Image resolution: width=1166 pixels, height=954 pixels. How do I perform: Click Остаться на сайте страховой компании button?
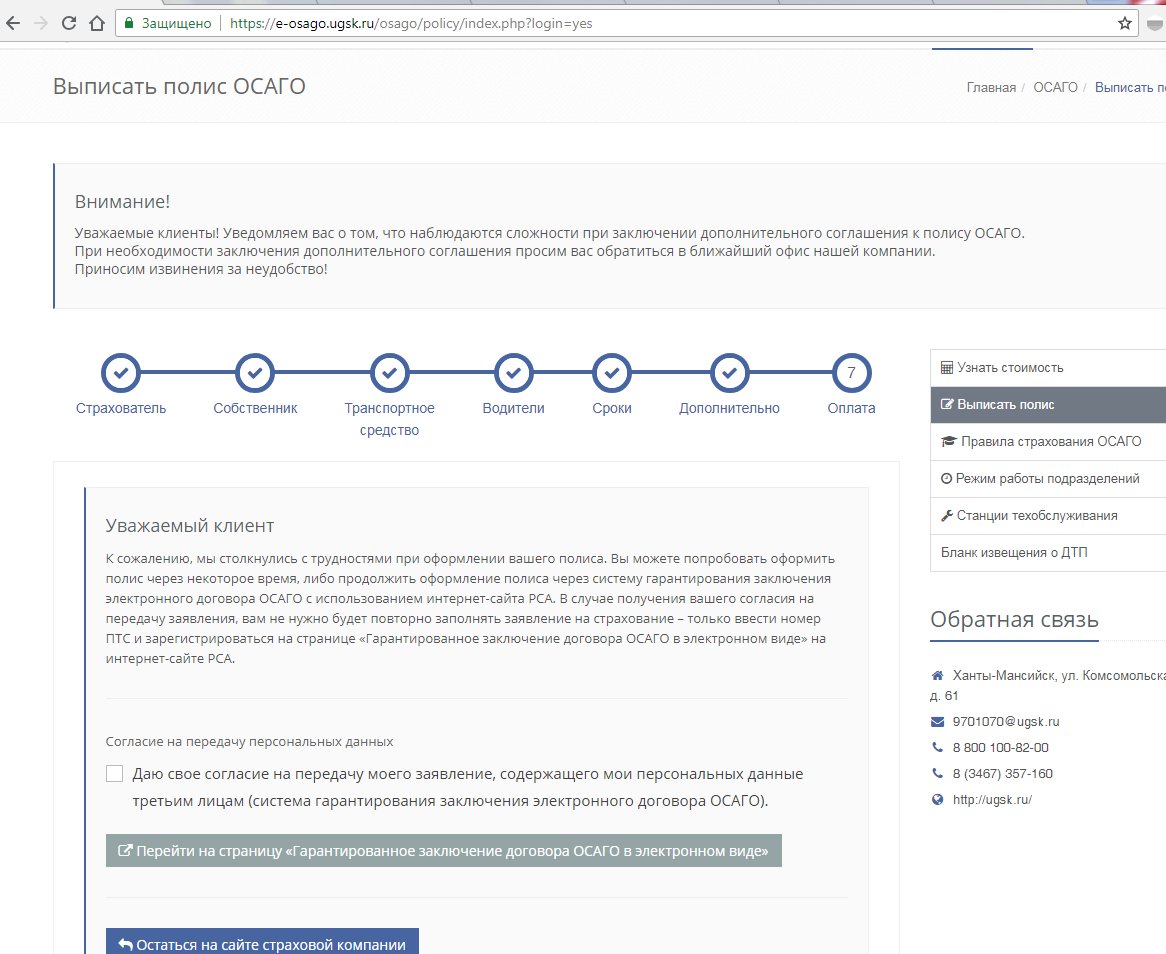click(262, 941)
